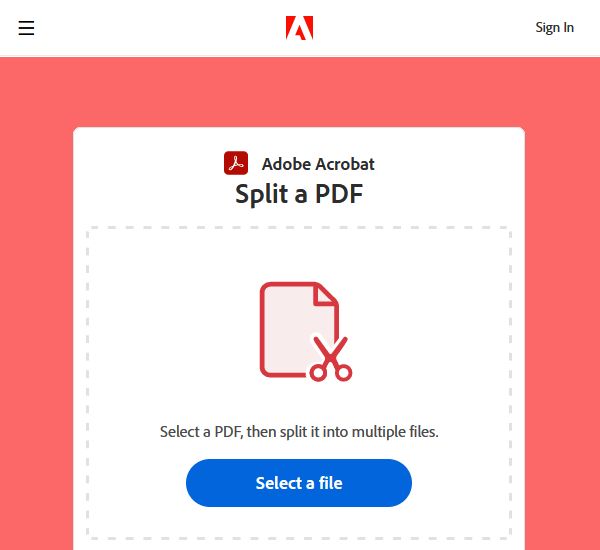The image size is (600, 550).
Task: Click the scissors icon in the drop zone
Action: [x=331, y=359]
